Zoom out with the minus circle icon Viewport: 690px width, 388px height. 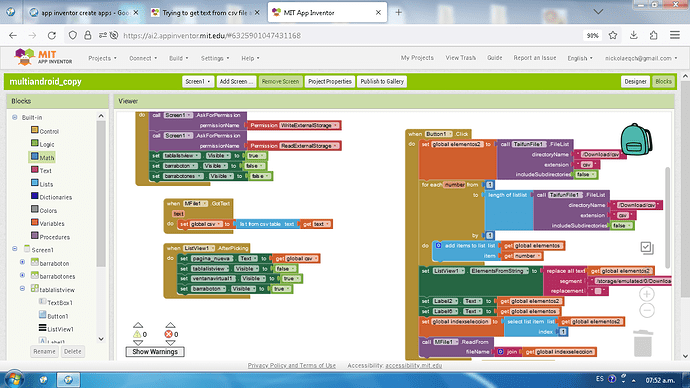pyautogui.click(x=646, y=311)
